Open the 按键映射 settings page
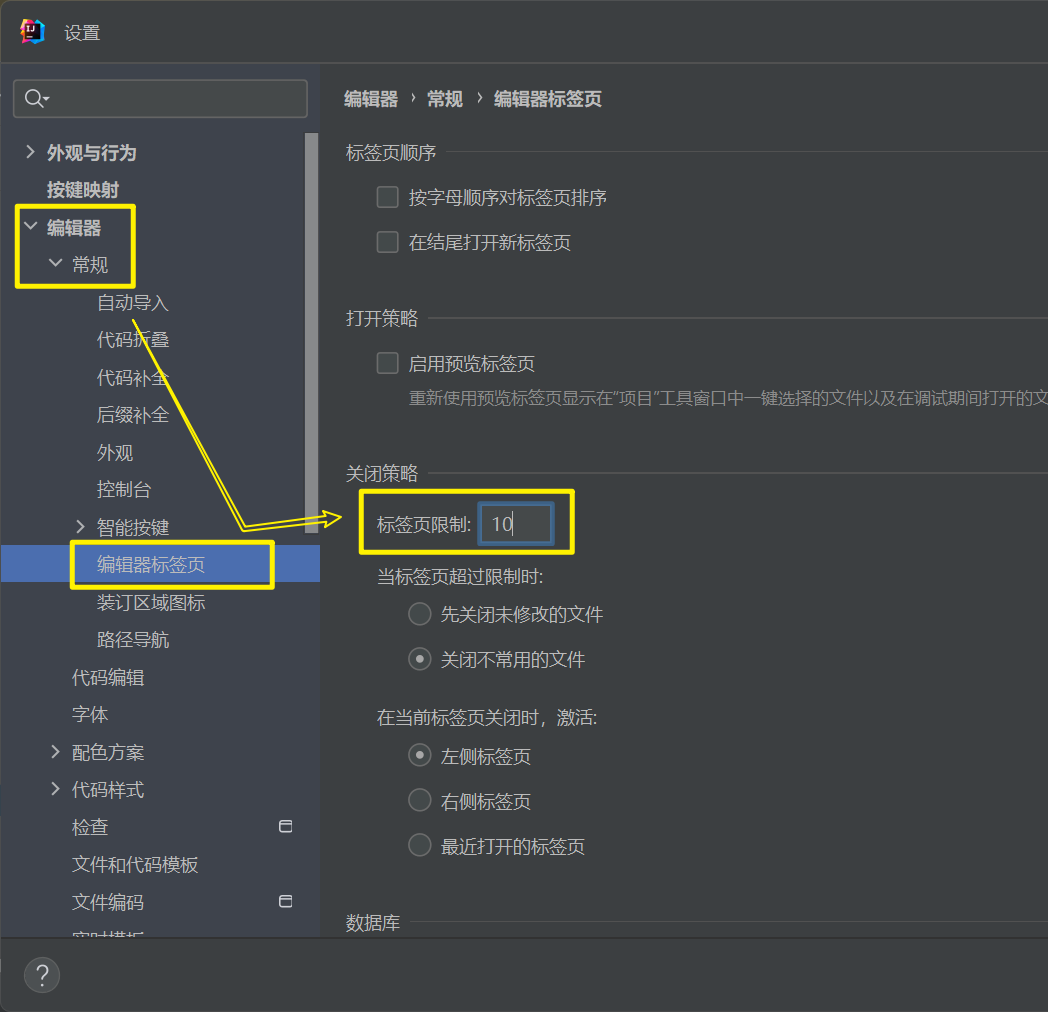This screenshot has height=1012, width=1048. tap(83, 190)
